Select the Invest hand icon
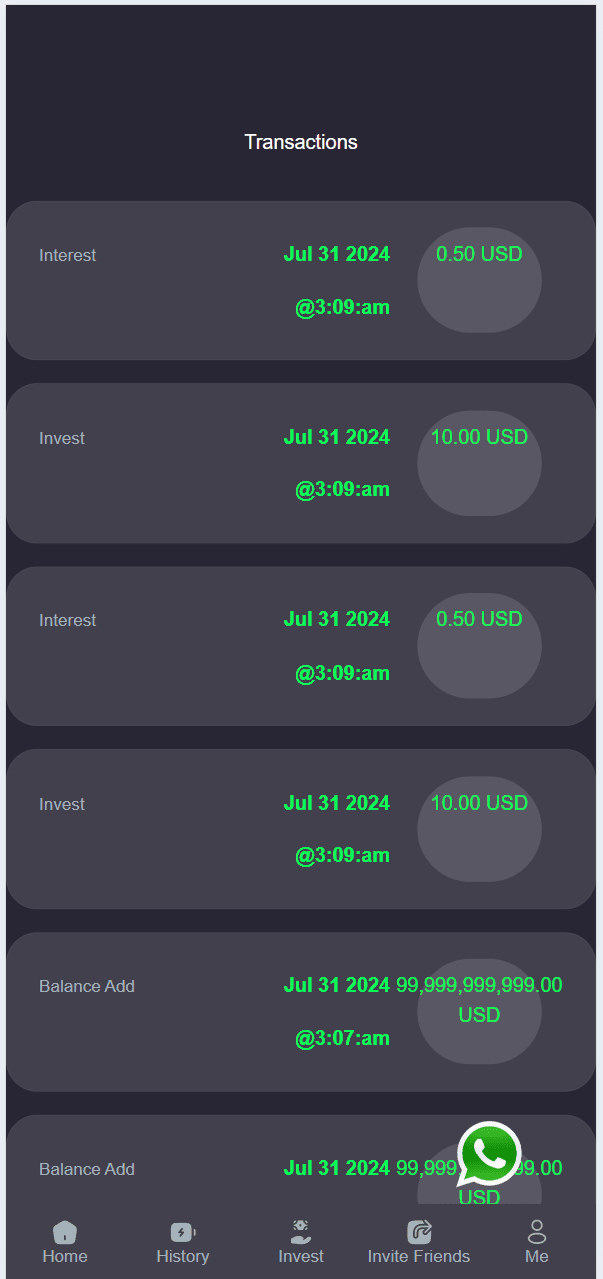The image size is (603, 1279). [301, 1231]
